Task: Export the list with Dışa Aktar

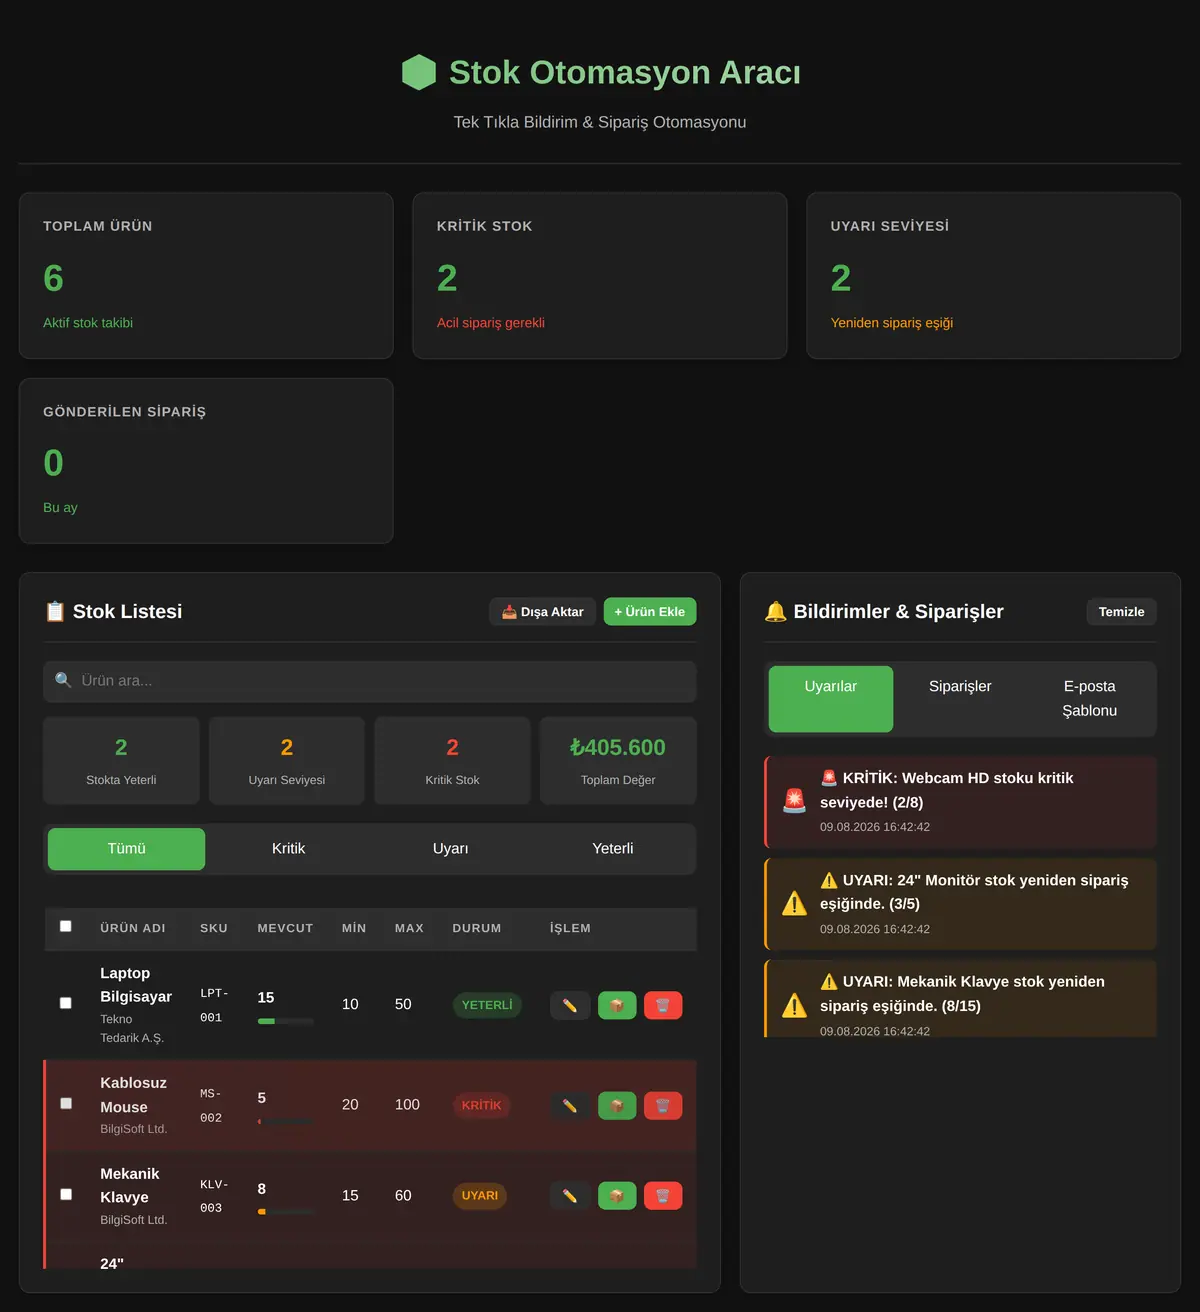Action: (543, 612)
